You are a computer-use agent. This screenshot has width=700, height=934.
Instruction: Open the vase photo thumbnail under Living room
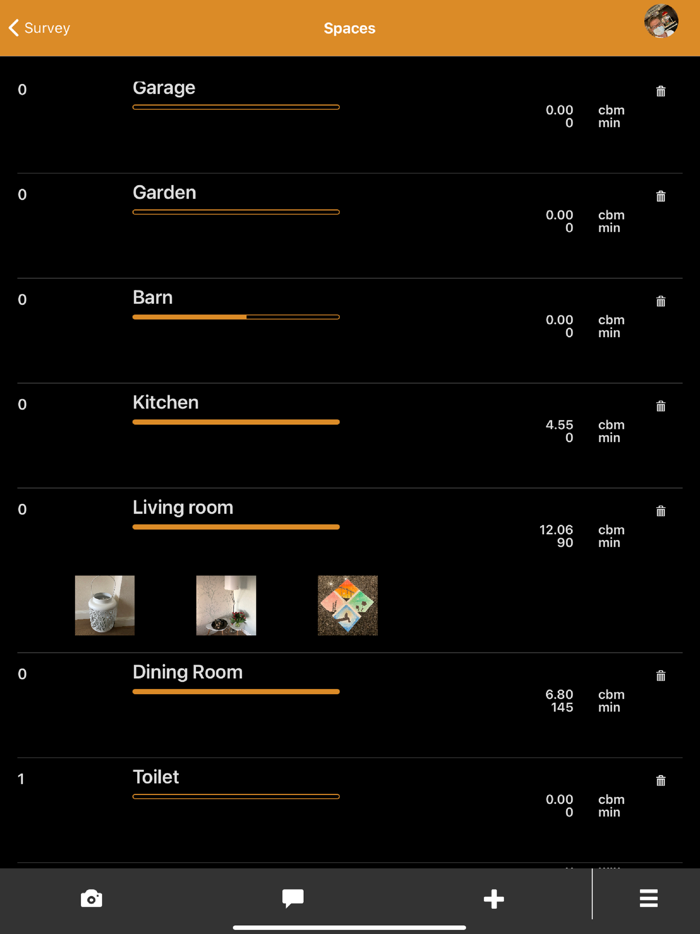coord(104,605)
